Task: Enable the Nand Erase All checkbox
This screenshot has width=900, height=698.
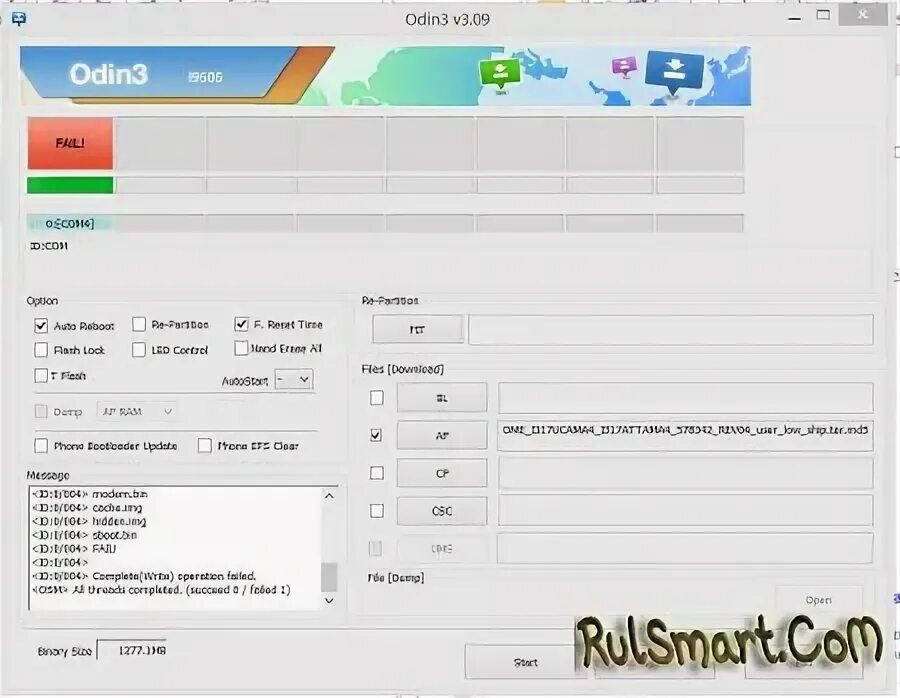Action: point(241,348)
